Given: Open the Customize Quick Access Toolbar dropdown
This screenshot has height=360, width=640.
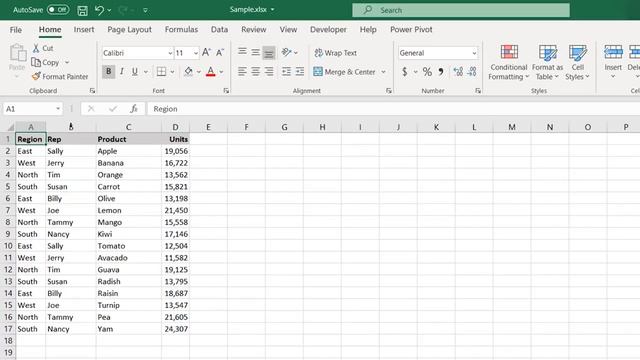Looking at the screenshot, I should click(x=145, y=10).
